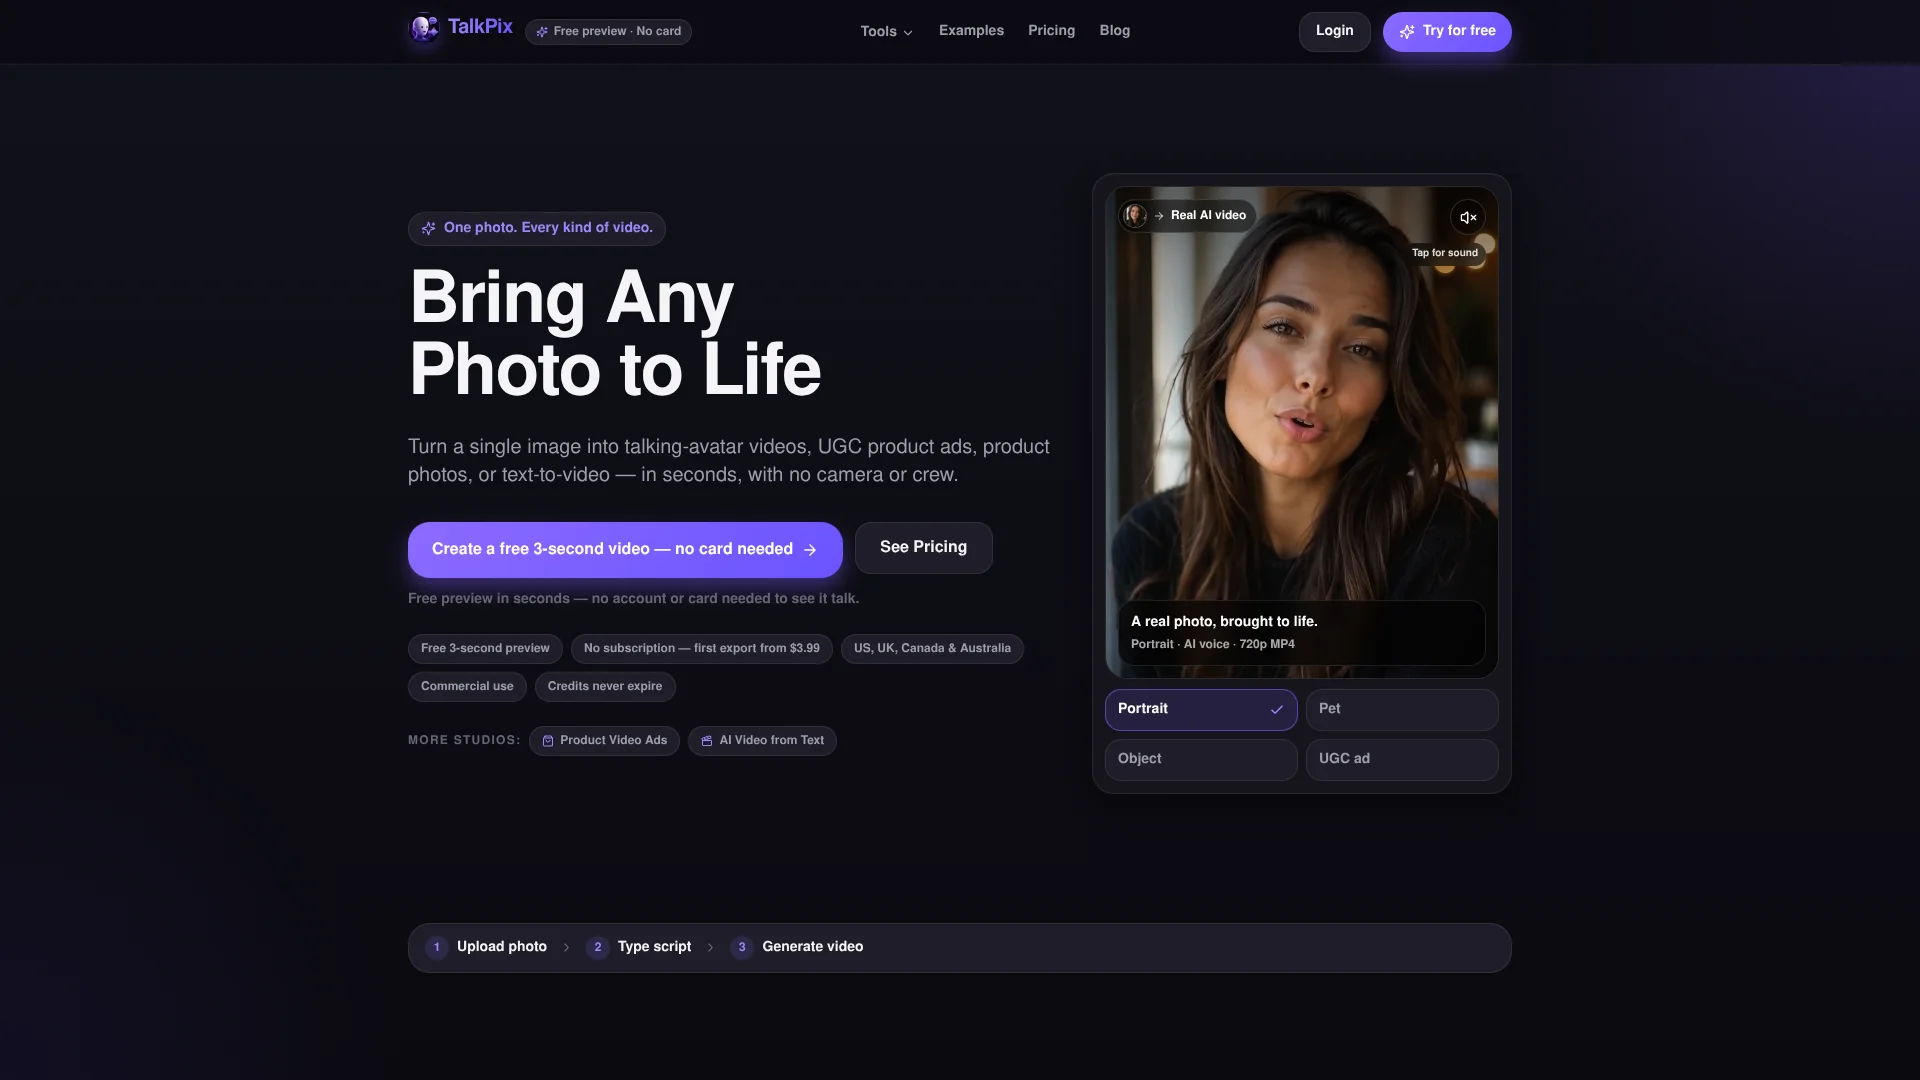Click the TalkPix brand name text
1920x1080 pixels.
coord(480,27)
